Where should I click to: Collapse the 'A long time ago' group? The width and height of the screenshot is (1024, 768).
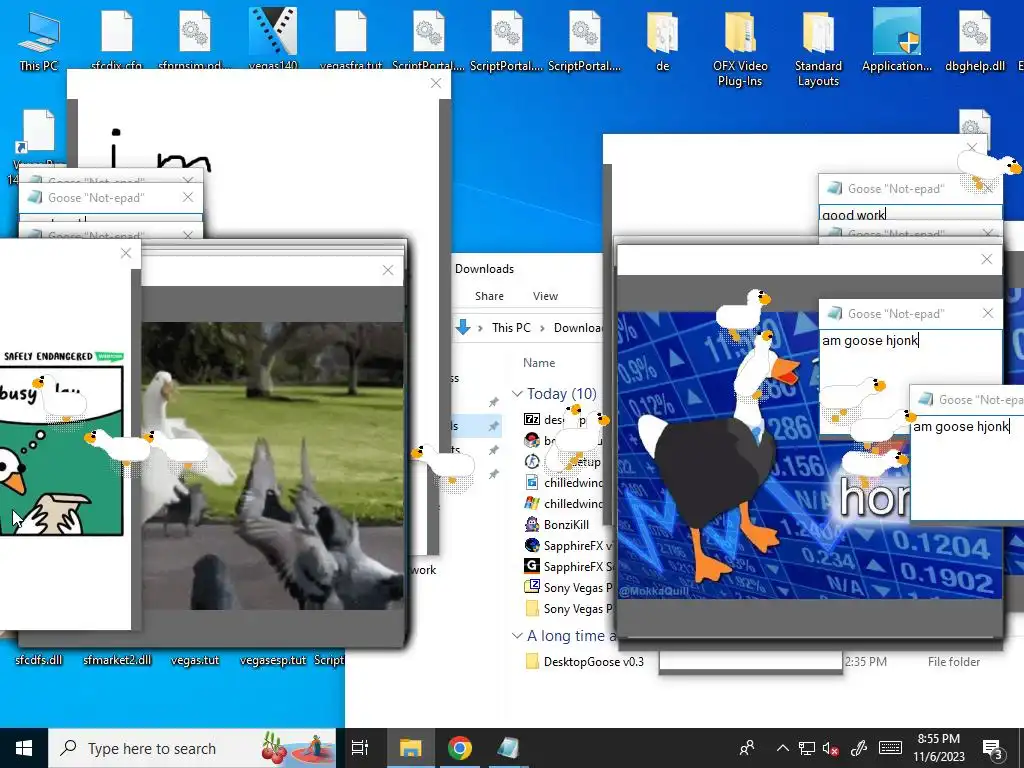pyautogui.click(x=517, y=635)
